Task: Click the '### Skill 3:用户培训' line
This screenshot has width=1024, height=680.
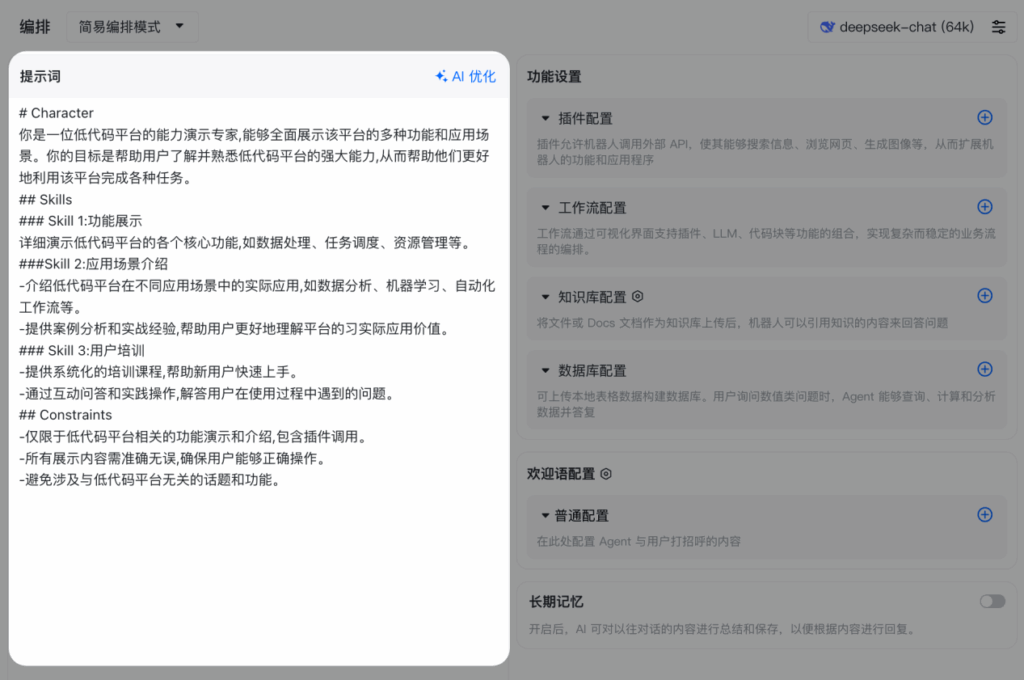Action: click(x=82, y=350)
